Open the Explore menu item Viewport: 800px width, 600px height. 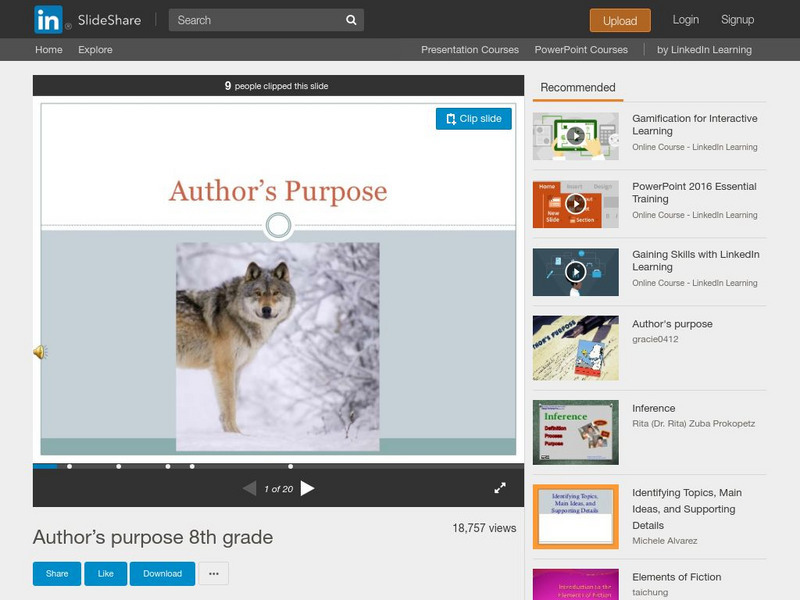click(96, 50)
